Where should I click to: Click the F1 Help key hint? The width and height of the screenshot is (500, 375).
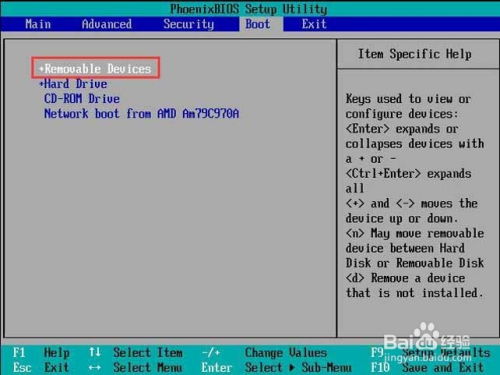point(41,352)
